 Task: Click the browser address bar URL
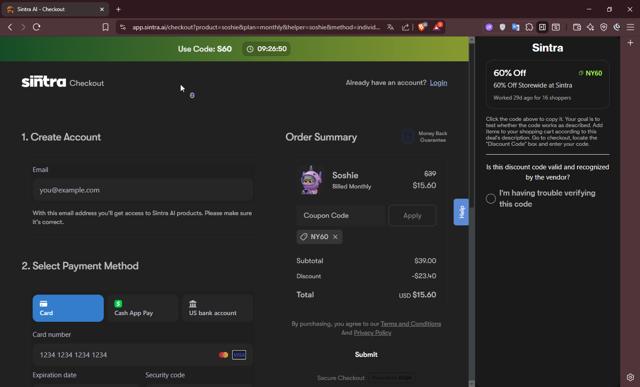[256, 27]
